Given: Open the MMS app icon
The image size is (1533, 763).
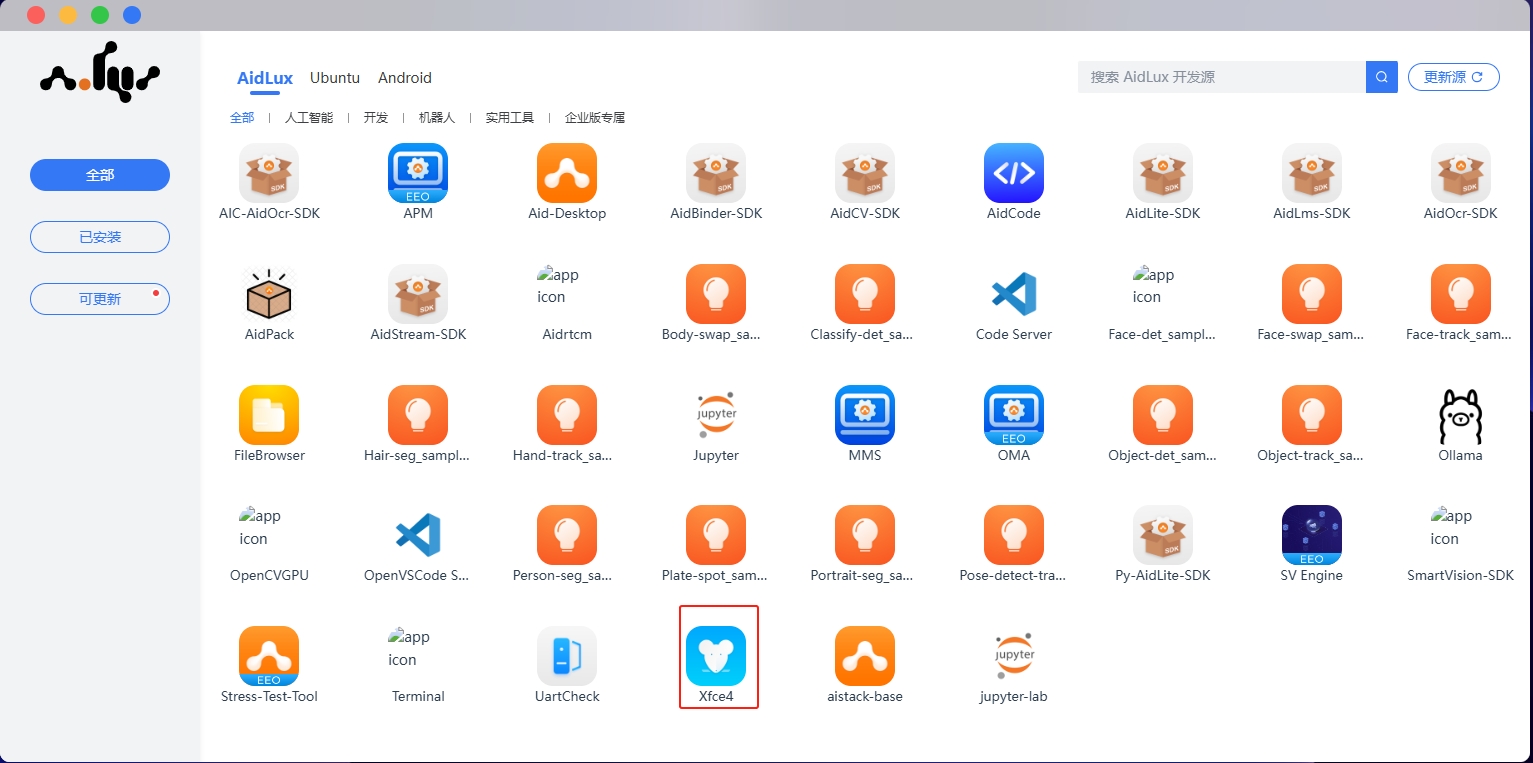Looking at the screenshot, I should [865, 415].
